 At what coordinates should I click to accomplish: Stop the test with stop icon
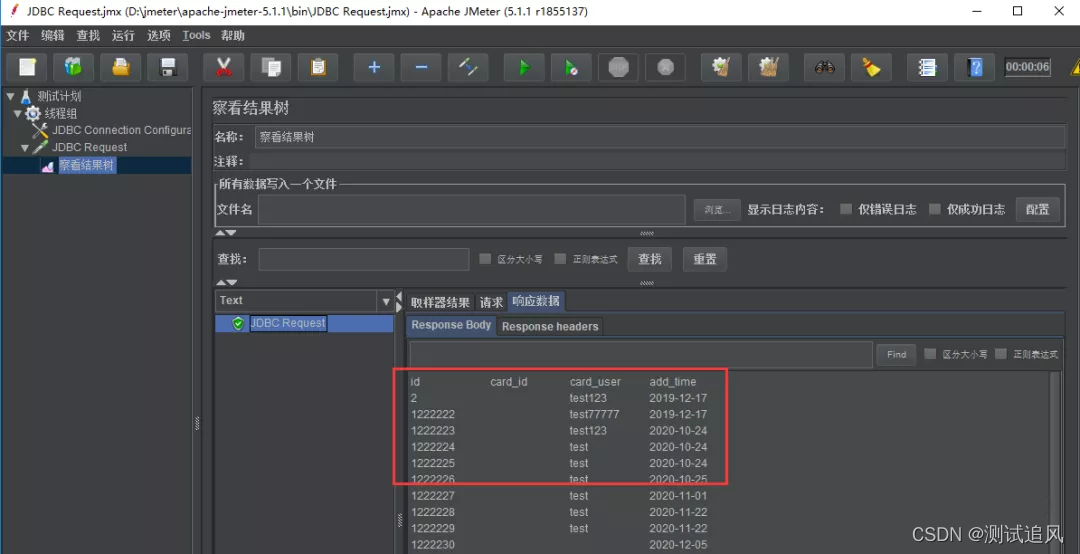coord(618,67)
